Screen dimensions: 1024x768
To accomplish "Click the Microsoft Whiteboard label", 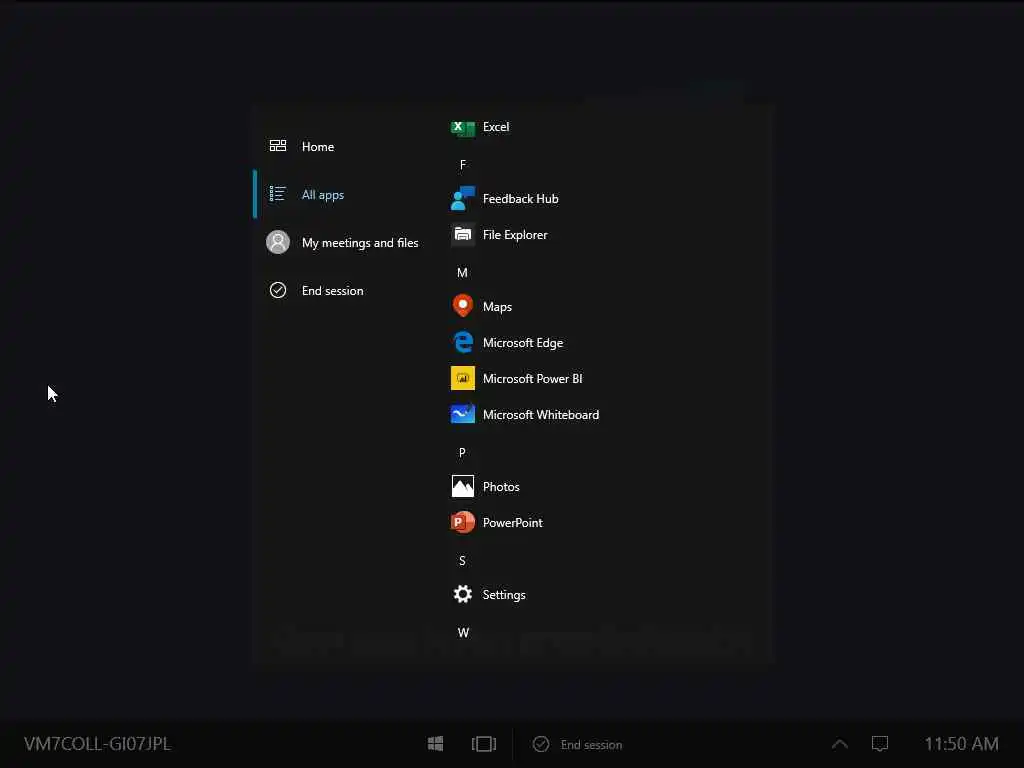I will tap(541, 415).
